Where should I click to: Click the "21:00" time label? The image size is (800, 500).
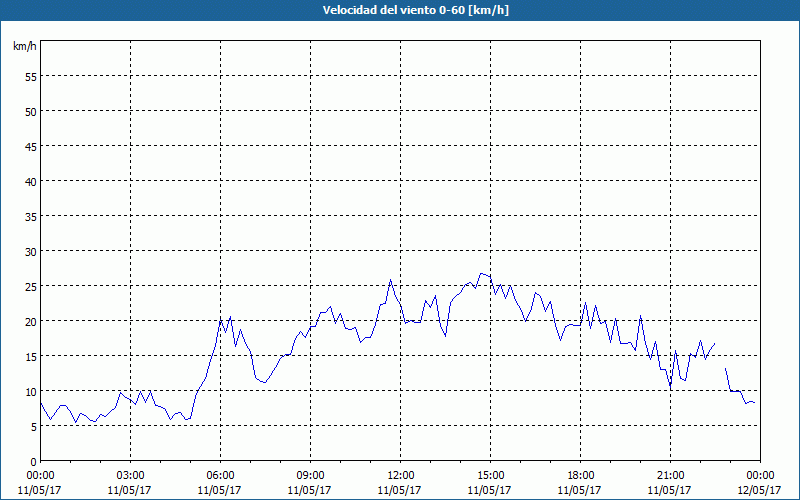(x=670, y=476)
